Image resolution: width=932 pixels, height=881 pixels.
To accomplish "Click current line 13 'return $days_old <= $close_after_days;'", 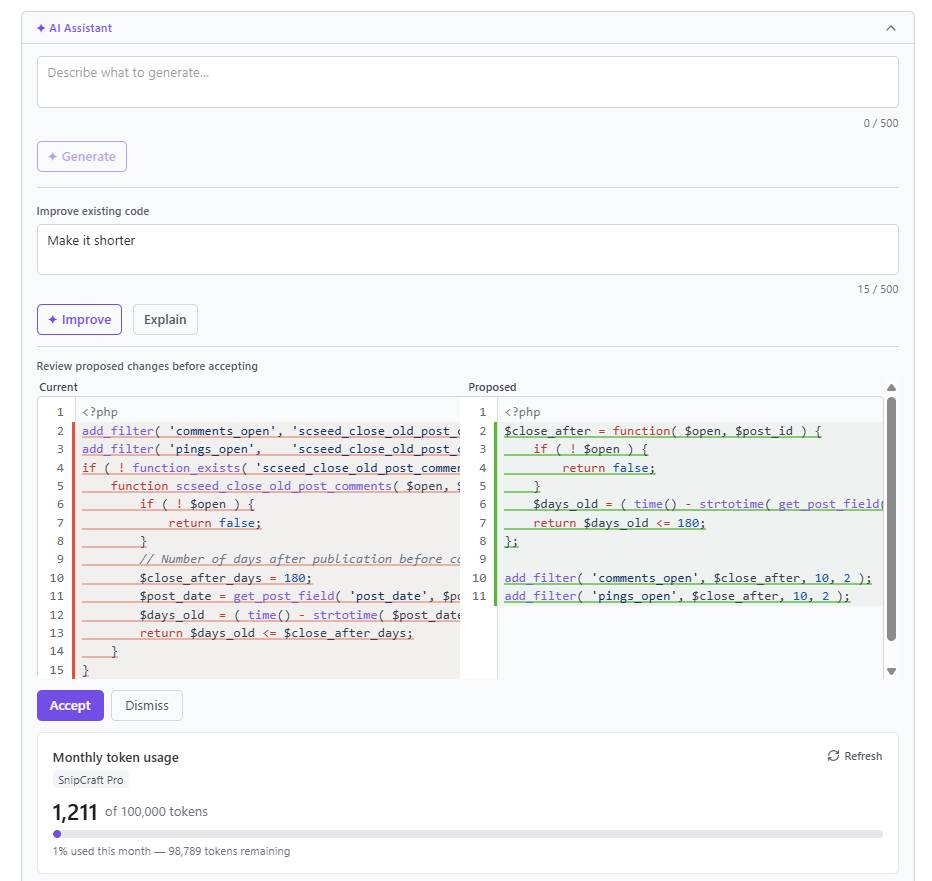I will point(276,633).
